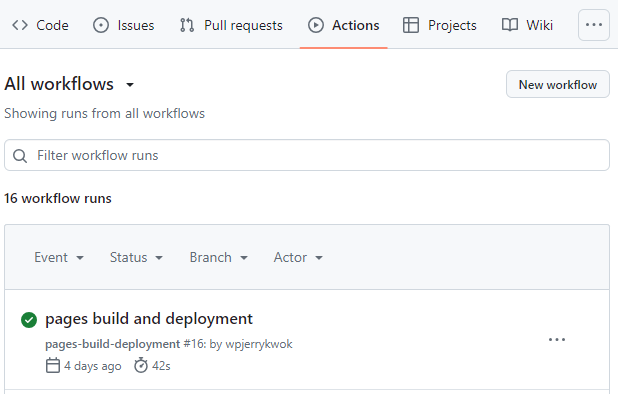
Task: Click the Actions play icon
Action: (x=316, y=25)
